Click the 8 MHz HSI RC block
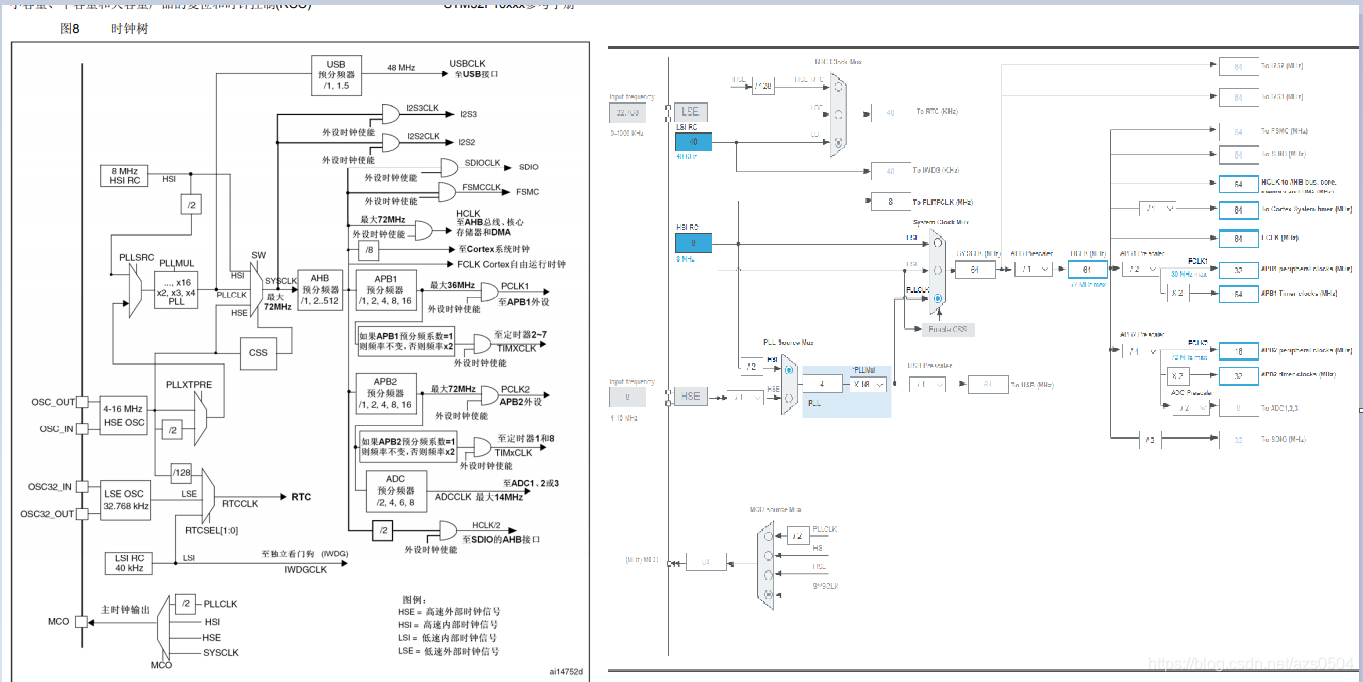The width and height of the screenshot is (1363, 682). (125, 175)
